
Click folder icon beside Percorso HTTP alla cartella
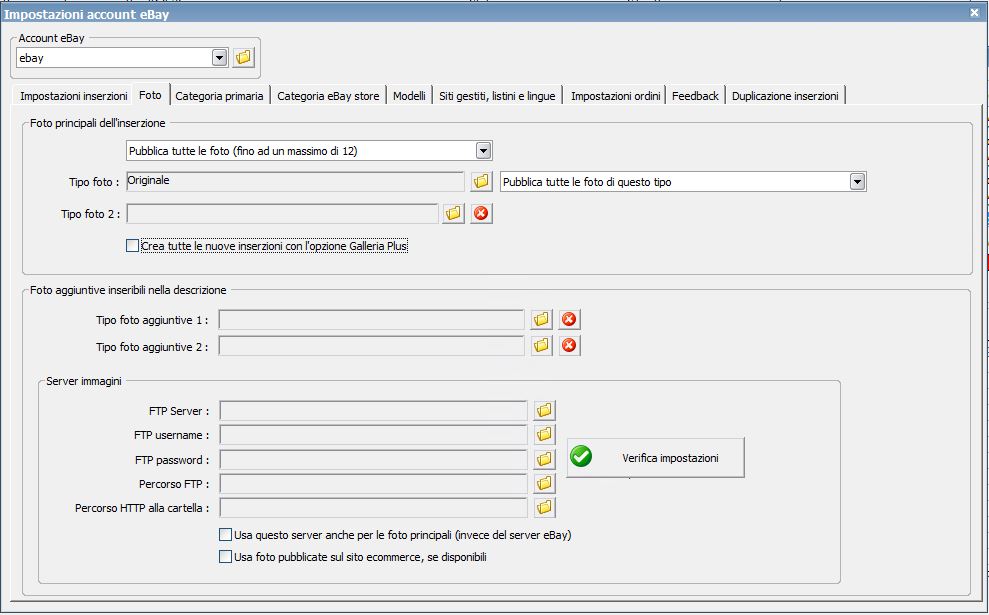click(544, 507)
